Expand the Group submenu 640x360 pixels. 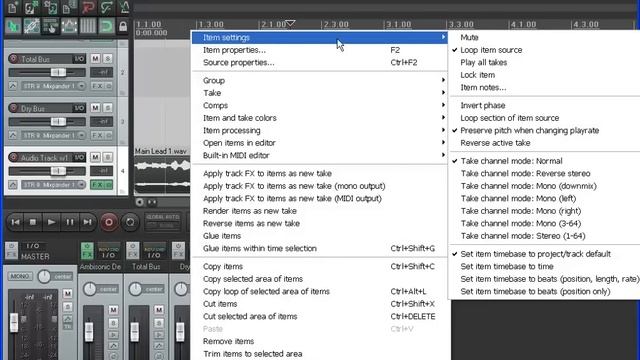pyautogui.click(x=320, y=80)
